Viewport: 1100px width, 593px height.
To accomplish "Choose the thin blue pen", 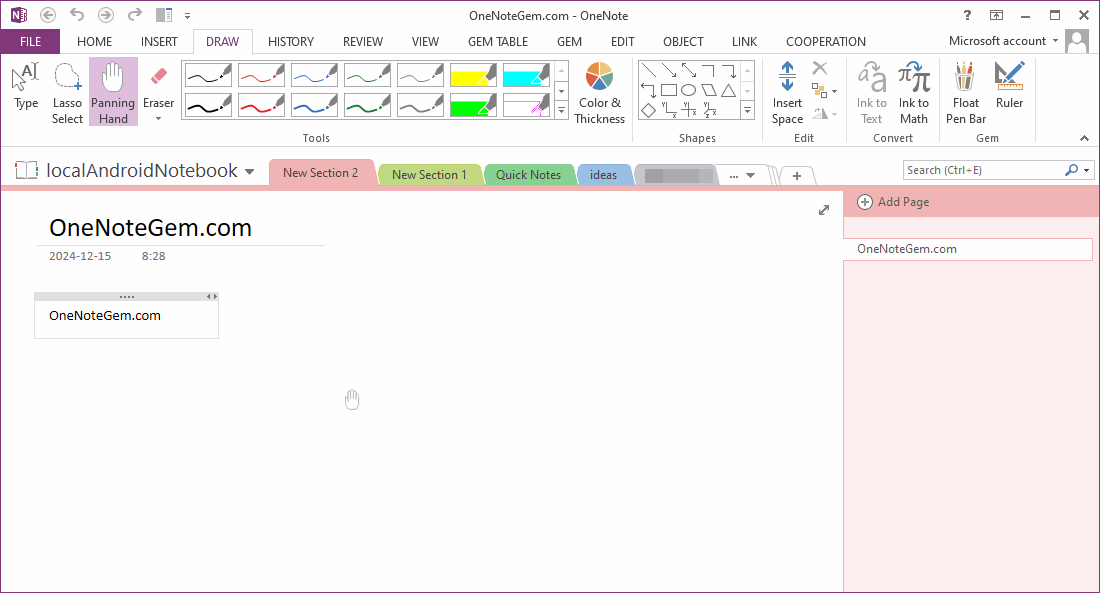I will tap(314, 75).
